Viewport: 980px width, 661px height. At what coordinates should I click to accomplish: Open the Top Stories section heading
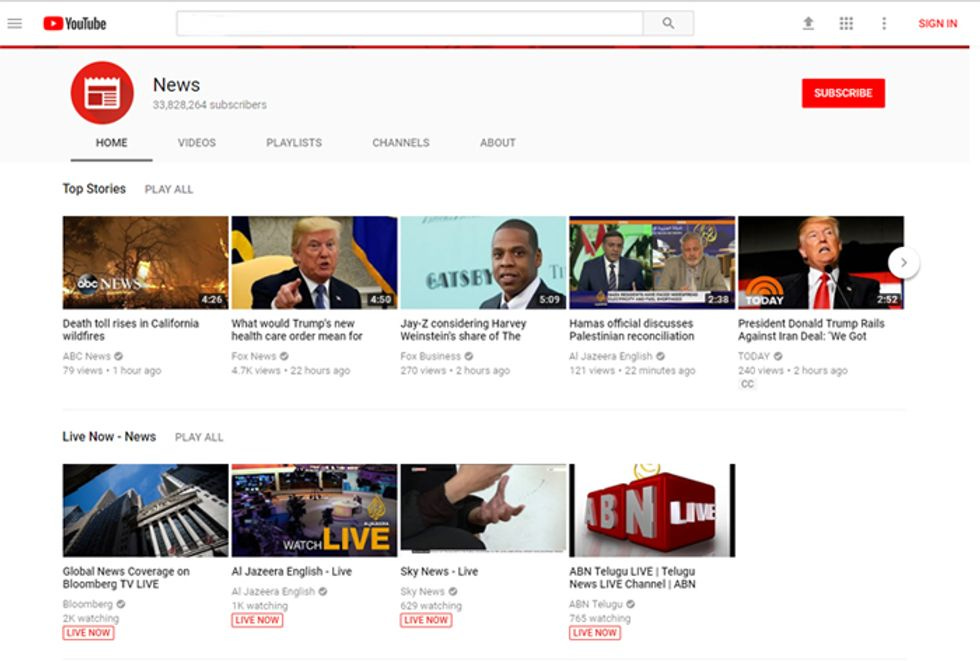[94, 189]
